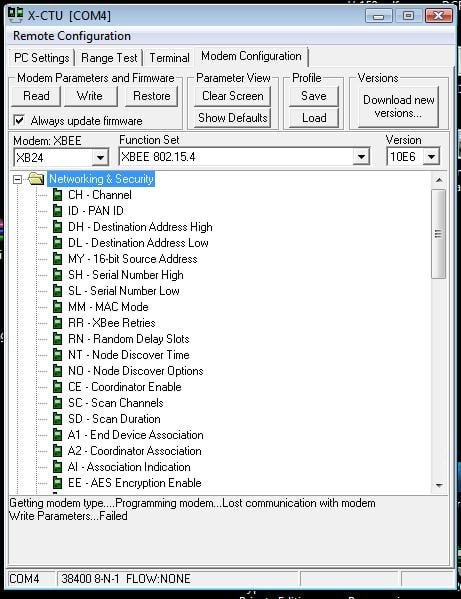Save the current profile

[314, 96]
